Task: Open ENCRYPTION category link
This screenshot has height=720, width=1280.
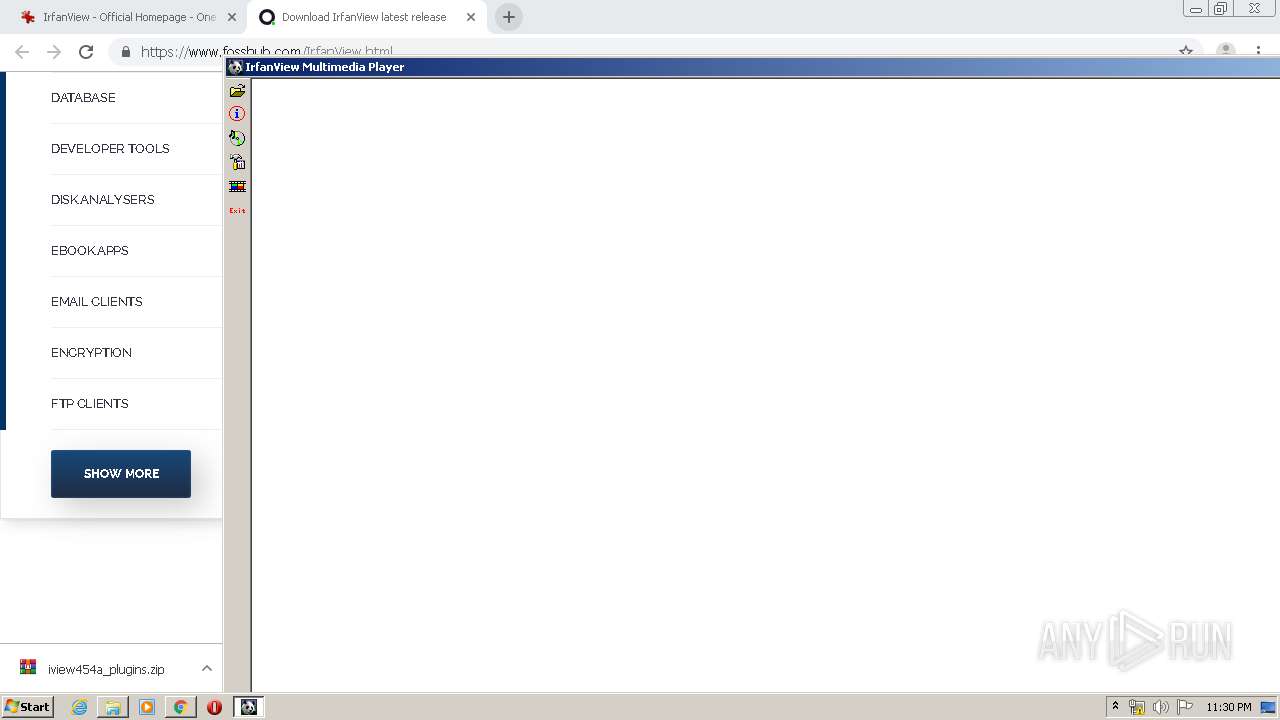Action: 91,353
